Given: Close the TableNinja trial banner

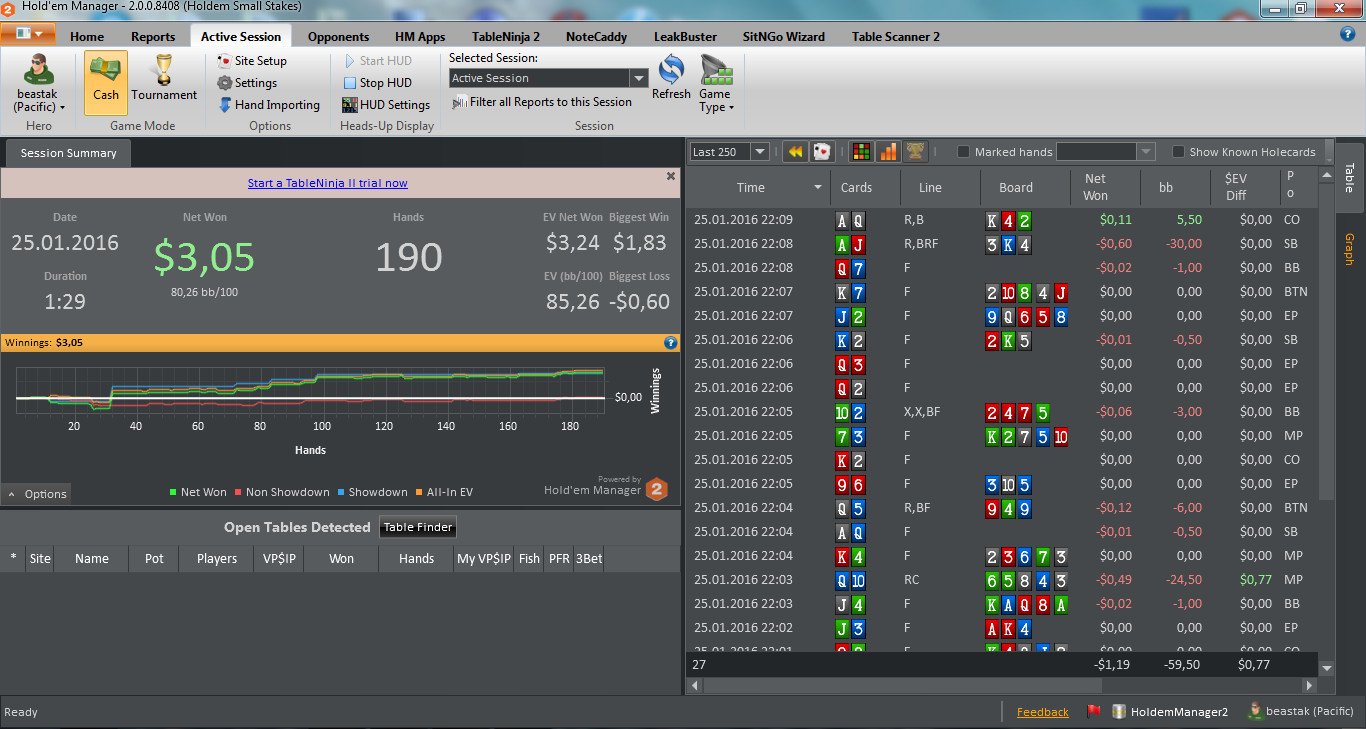Looking at the screenshot, I should [x=671, y=176].
